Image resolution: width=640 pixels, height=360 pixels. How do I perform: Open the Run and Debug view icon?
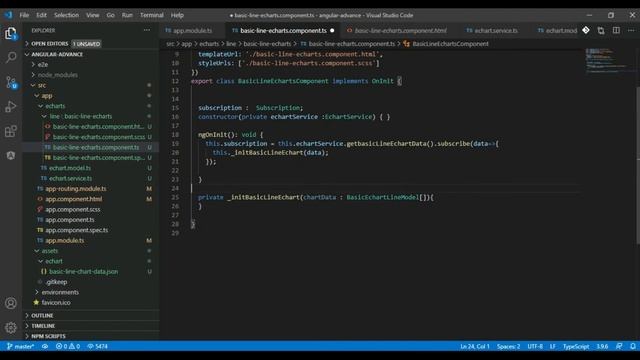(x=11, y=107)
